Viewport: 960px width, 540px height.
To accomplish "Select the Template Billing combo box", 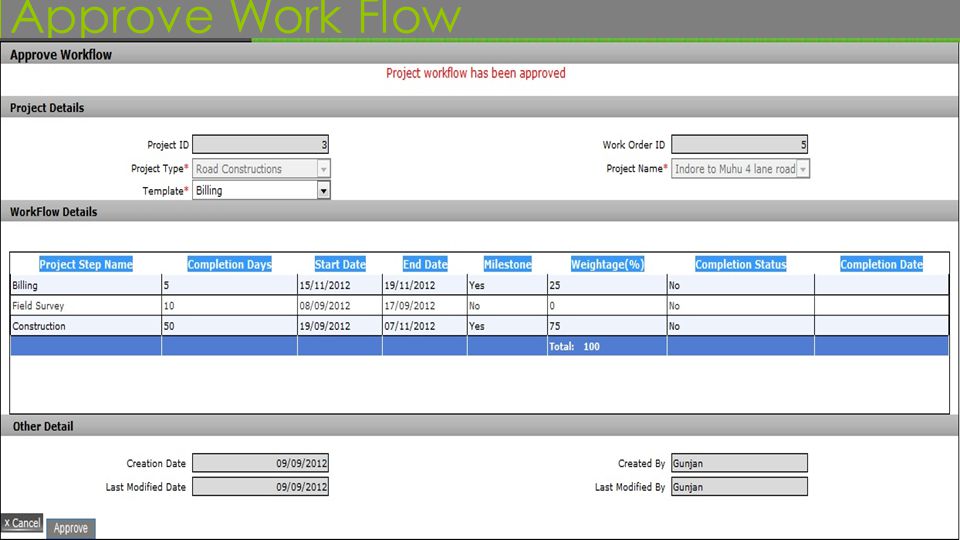I will click(x=261, y=190).
